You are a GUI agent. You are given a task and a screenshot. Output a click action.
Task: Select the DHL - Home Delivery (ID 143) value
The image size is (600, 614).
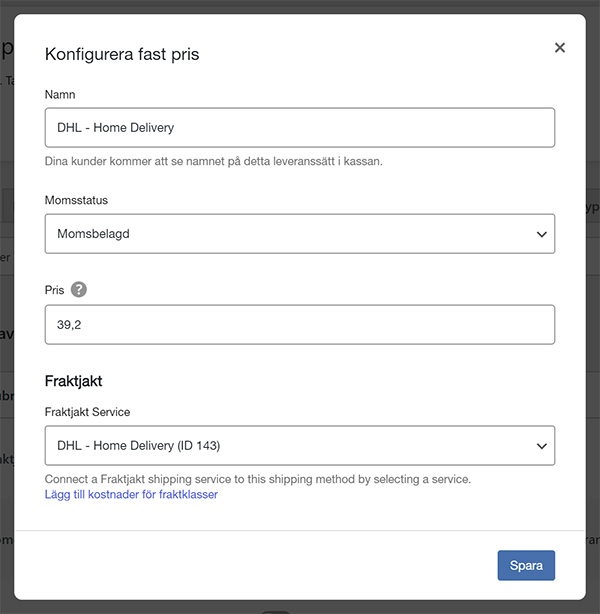tap(138, 446)
